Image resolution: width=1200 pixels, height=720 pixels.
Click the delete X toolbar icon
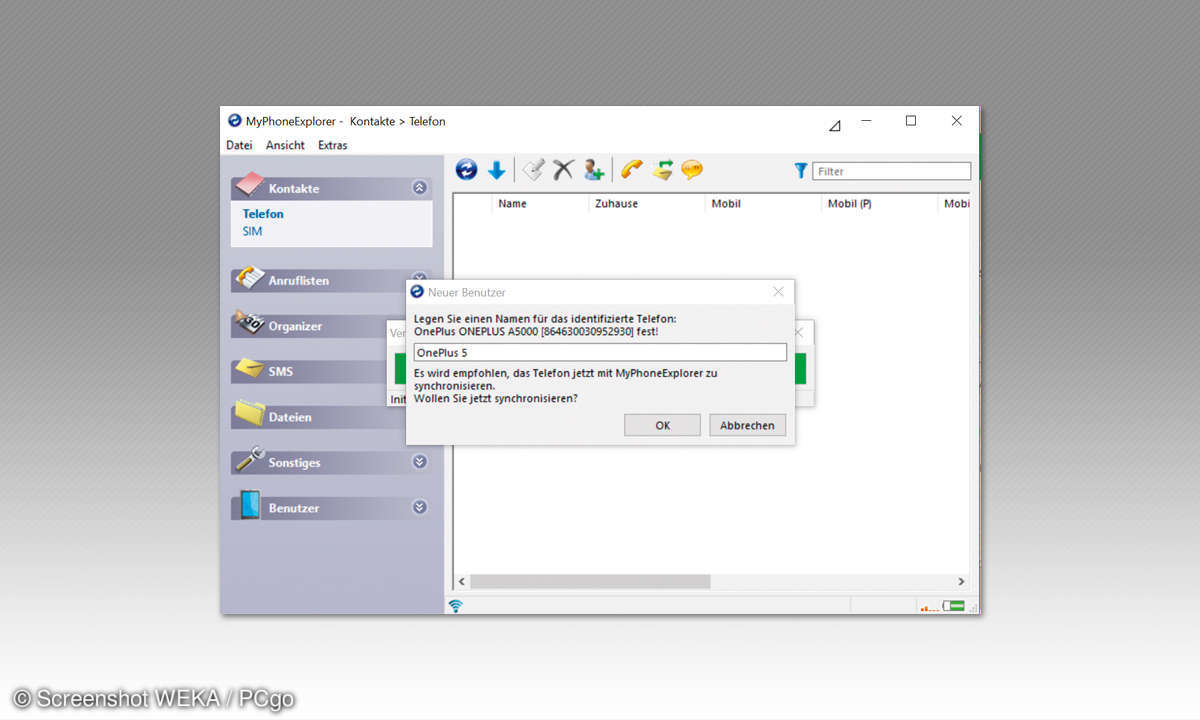coord(563,170)
